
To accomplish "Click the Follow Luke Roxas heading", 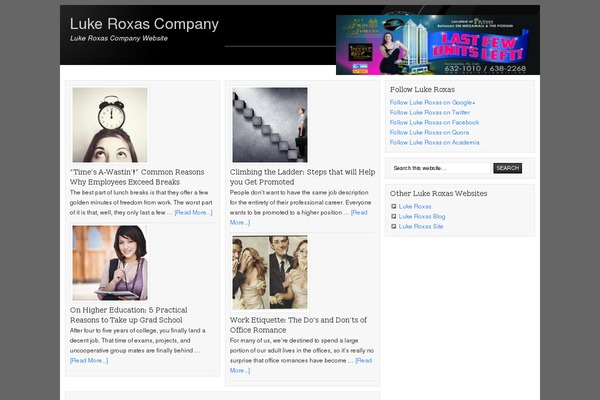I will 422,89.
